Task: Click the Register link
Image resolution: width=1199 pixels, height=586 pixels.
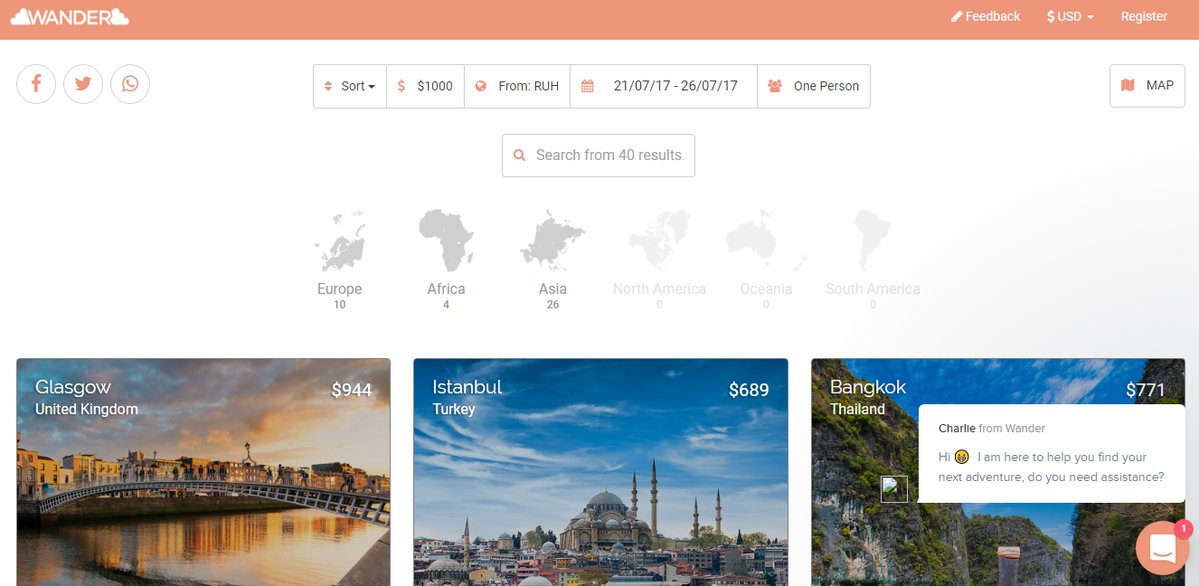Action: tap(1143, 16)
